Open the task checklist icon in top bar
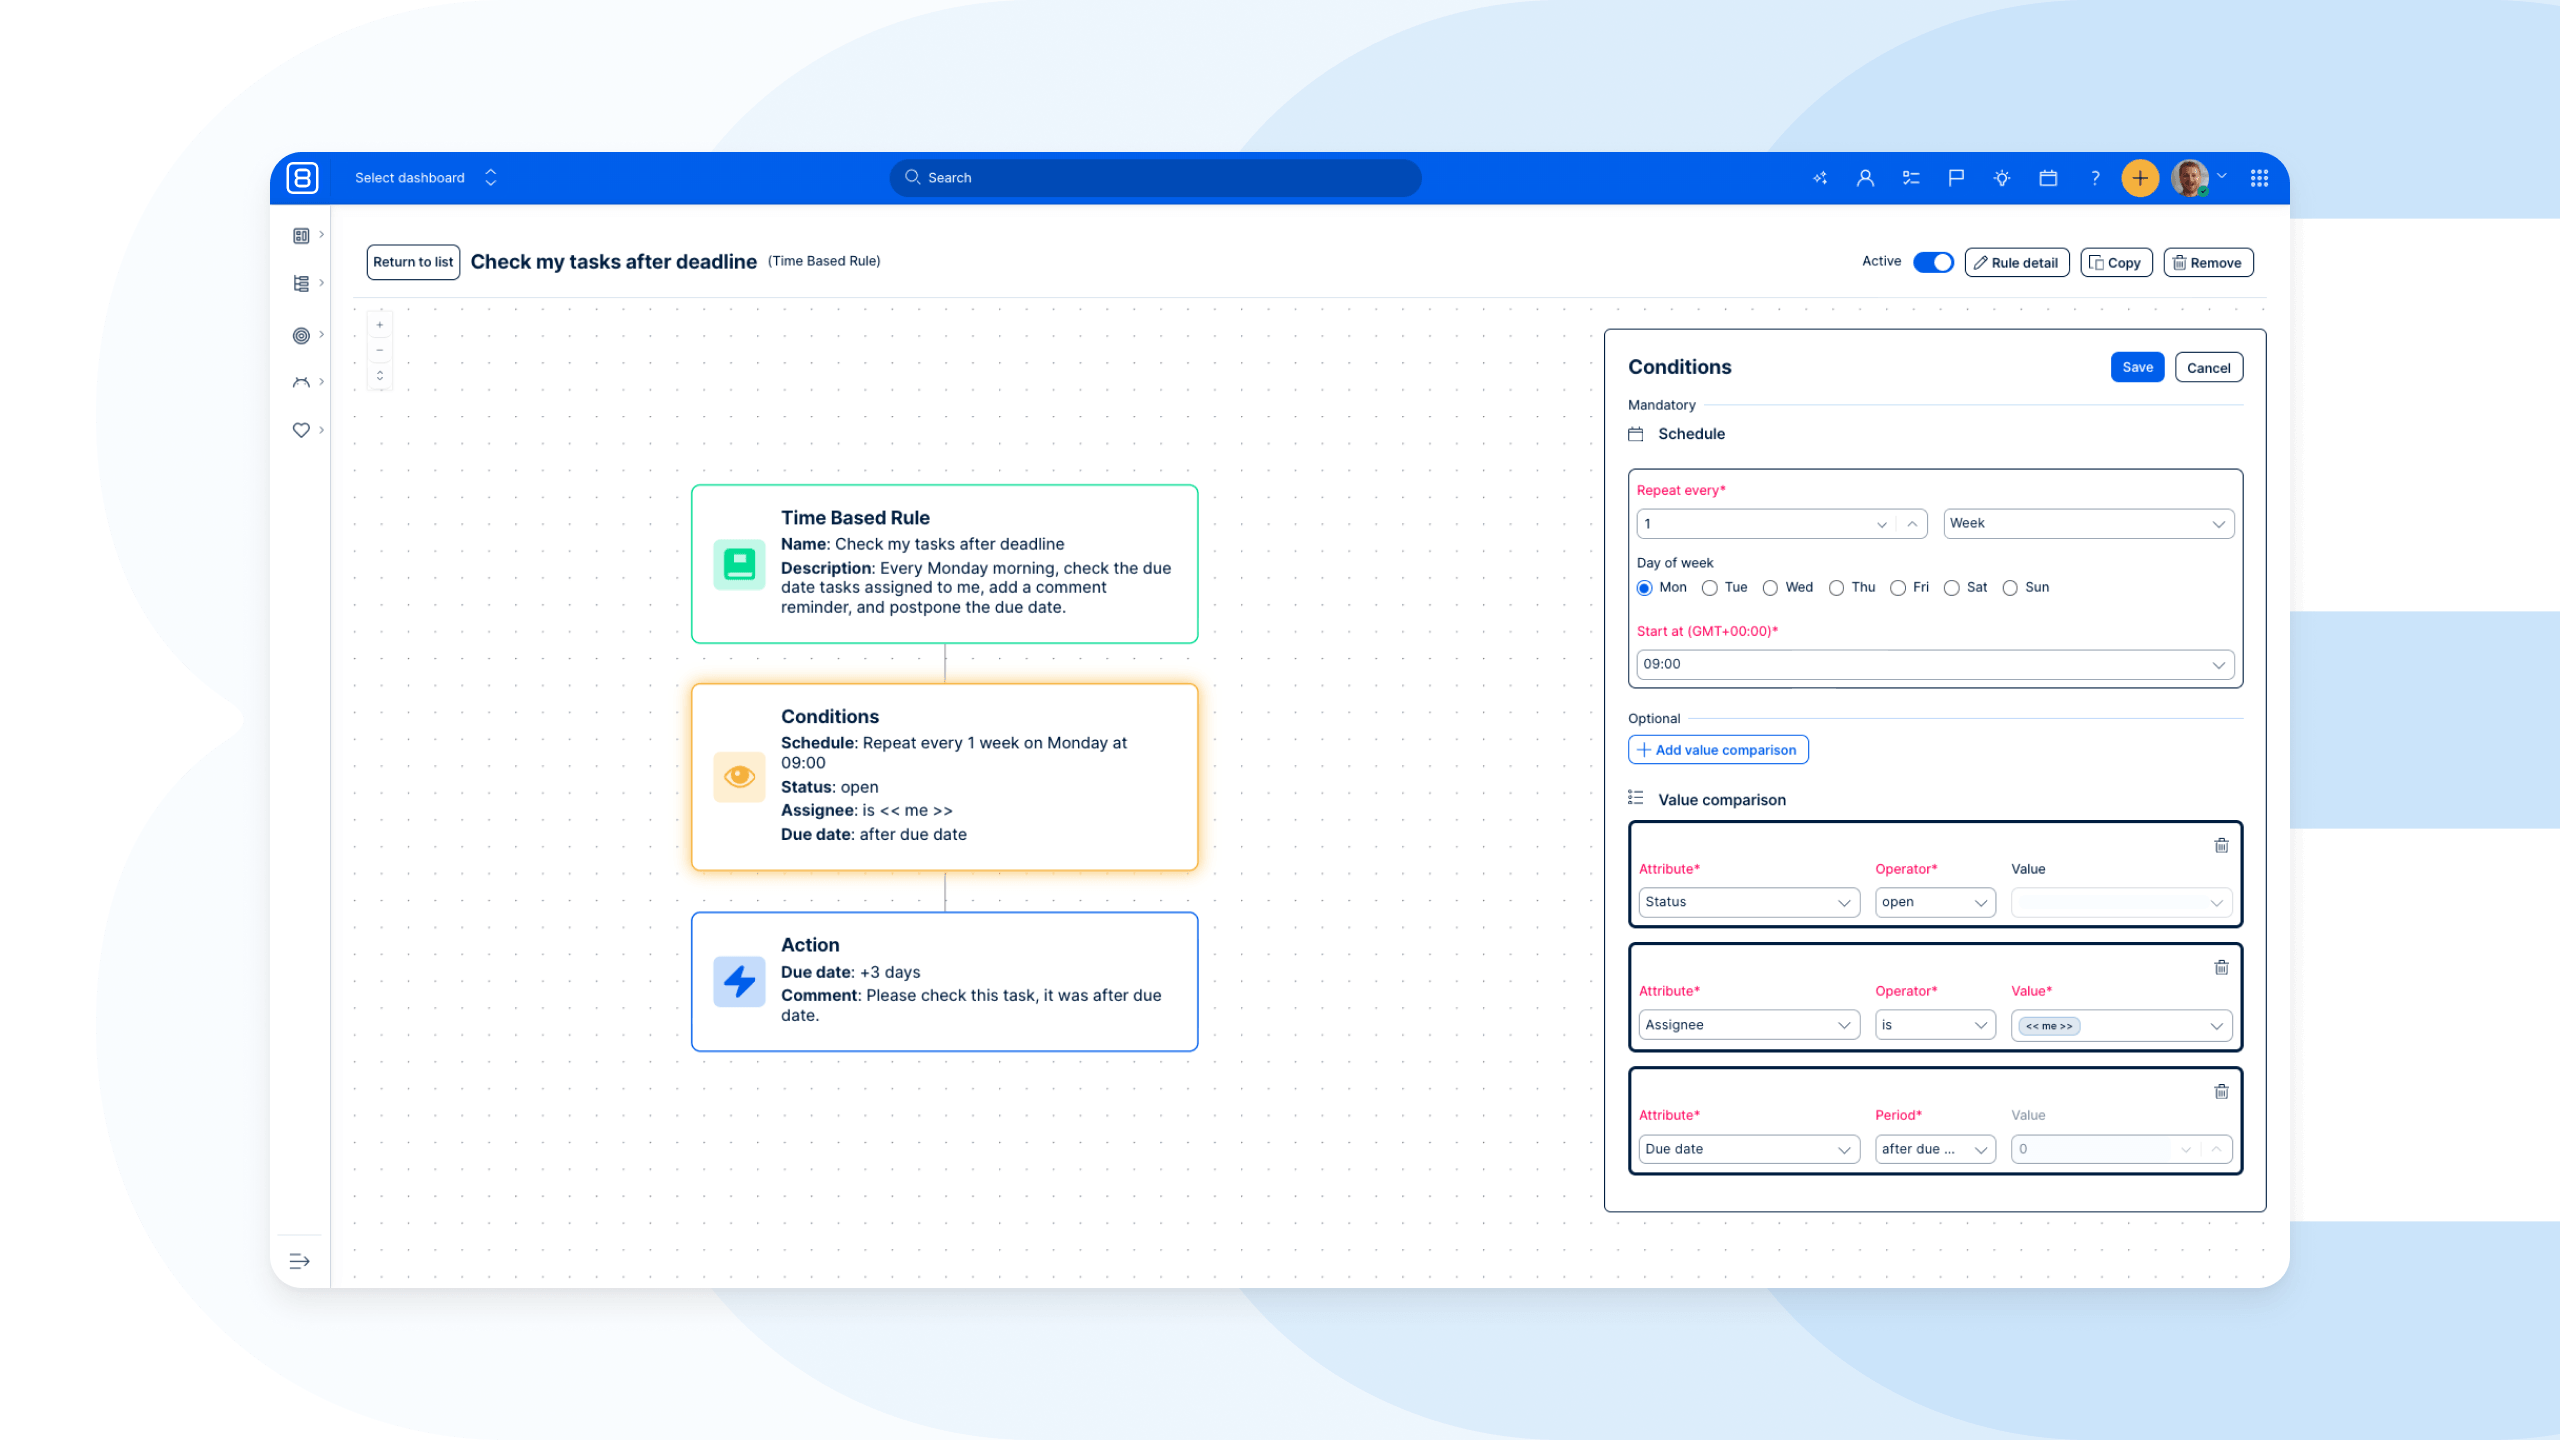 pyautogui.click(x=1911, y=178)
